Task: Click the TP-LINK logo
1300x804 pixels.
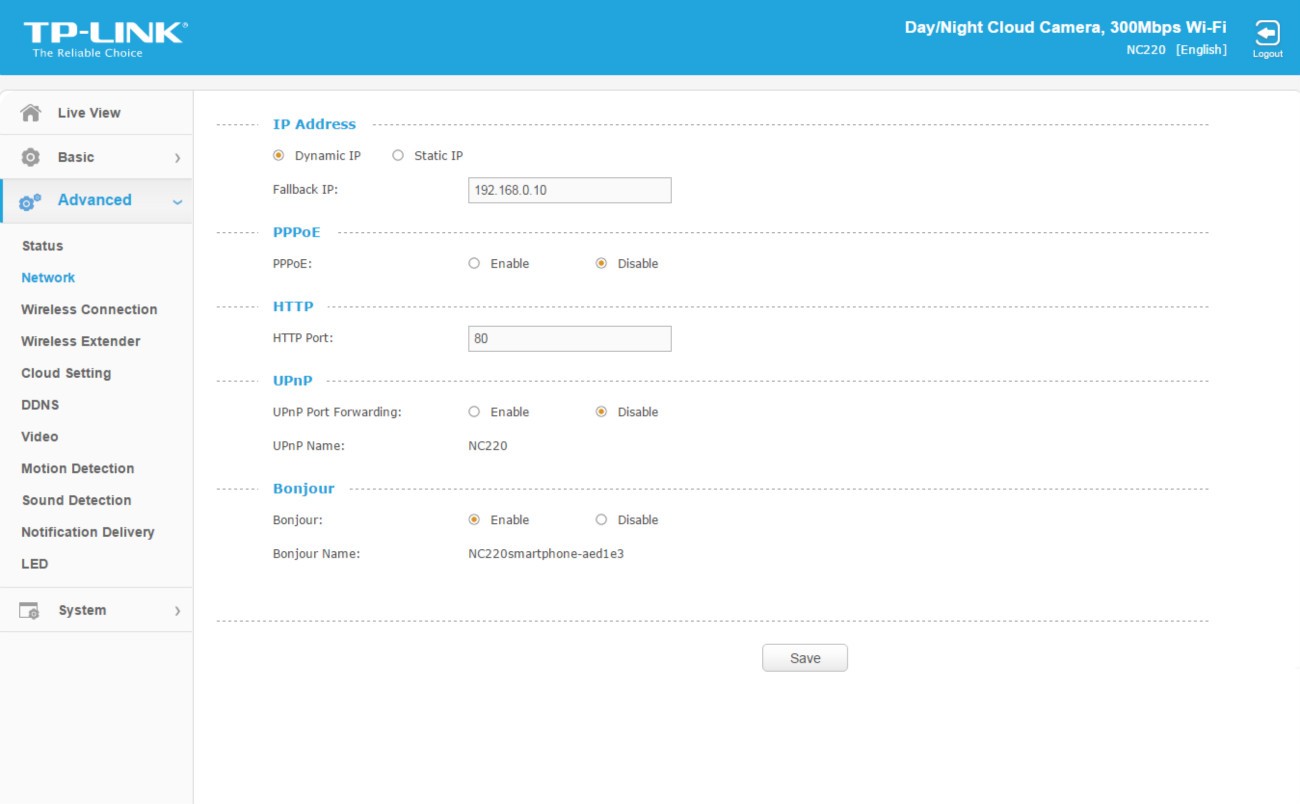Action: (x=104, y=38)
